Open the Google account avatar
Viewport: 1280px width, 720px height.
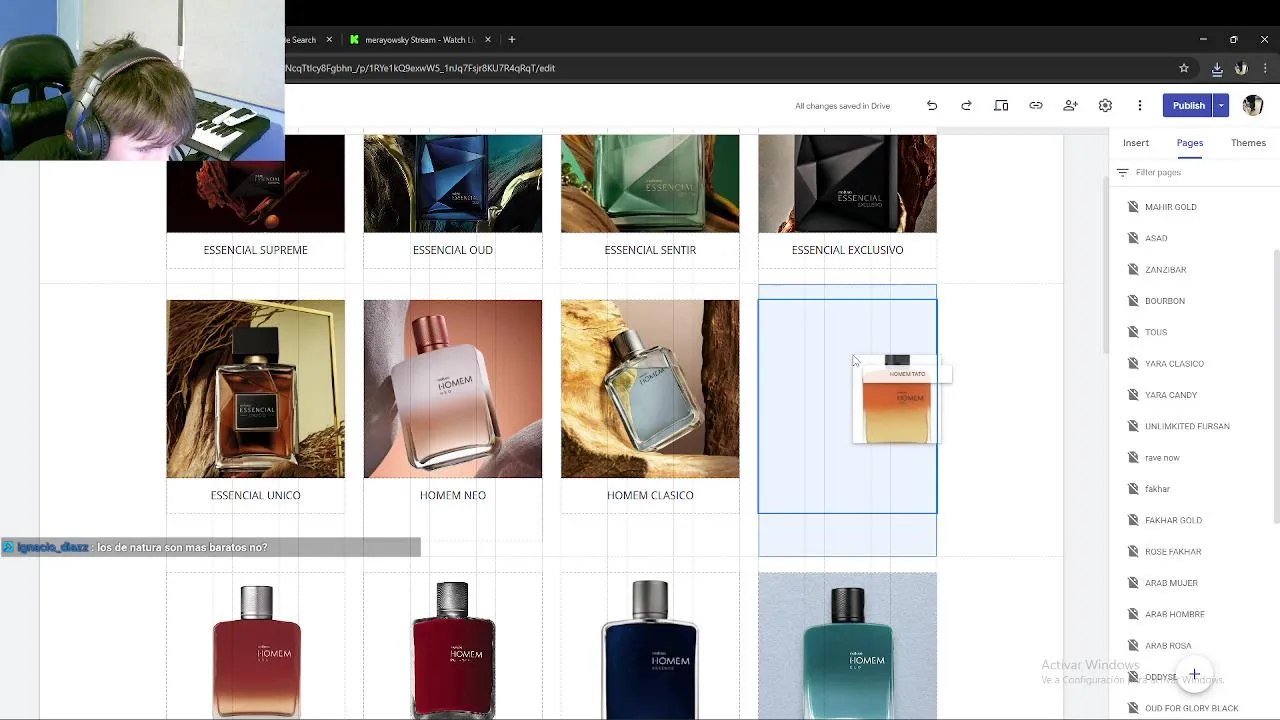(x=1253, y=105)
